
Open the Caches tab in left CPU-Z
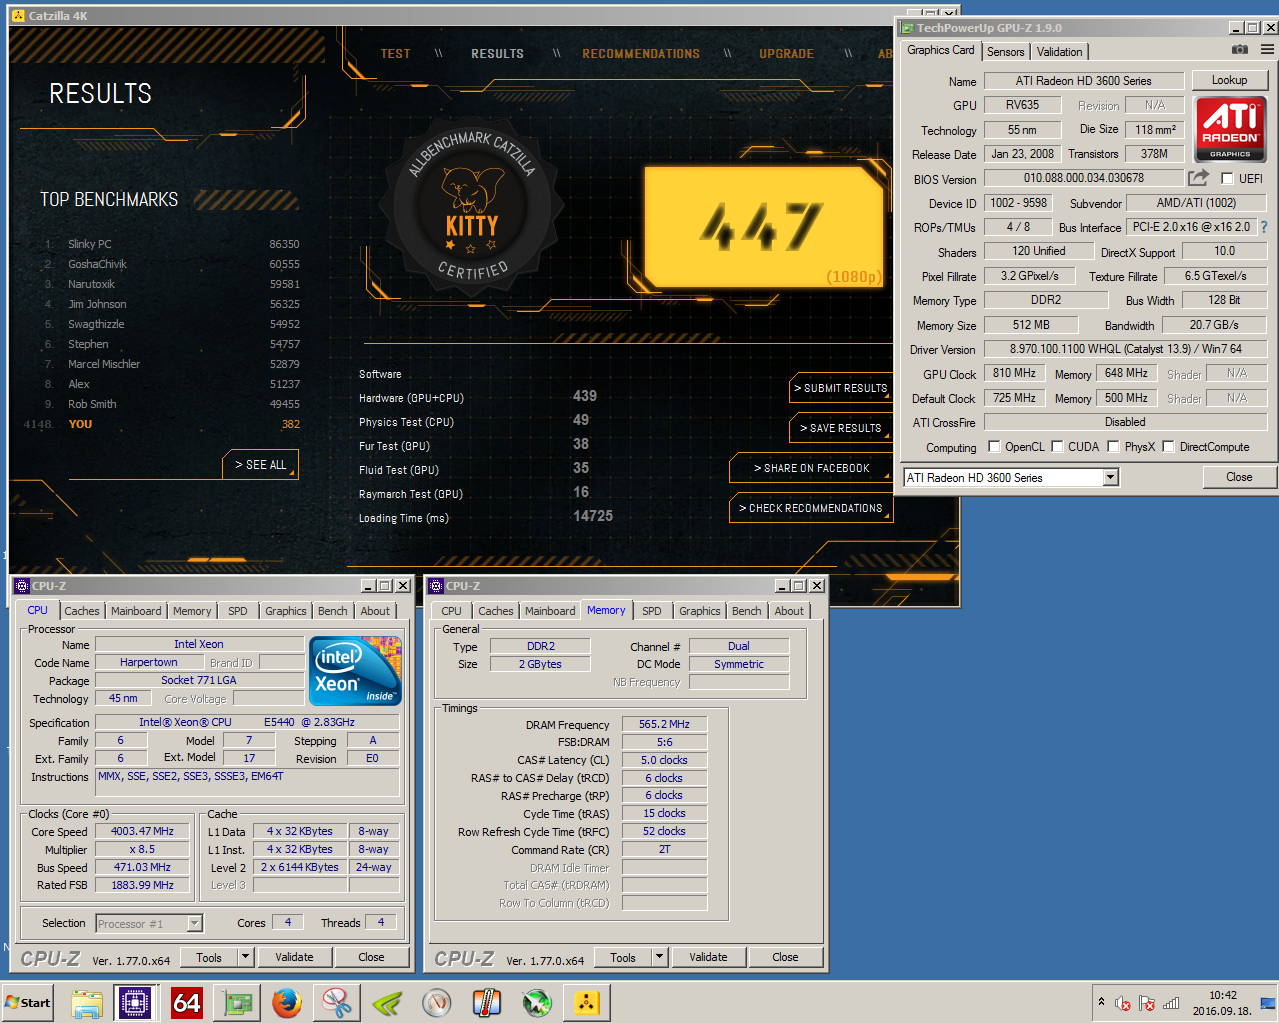point(82,611)
